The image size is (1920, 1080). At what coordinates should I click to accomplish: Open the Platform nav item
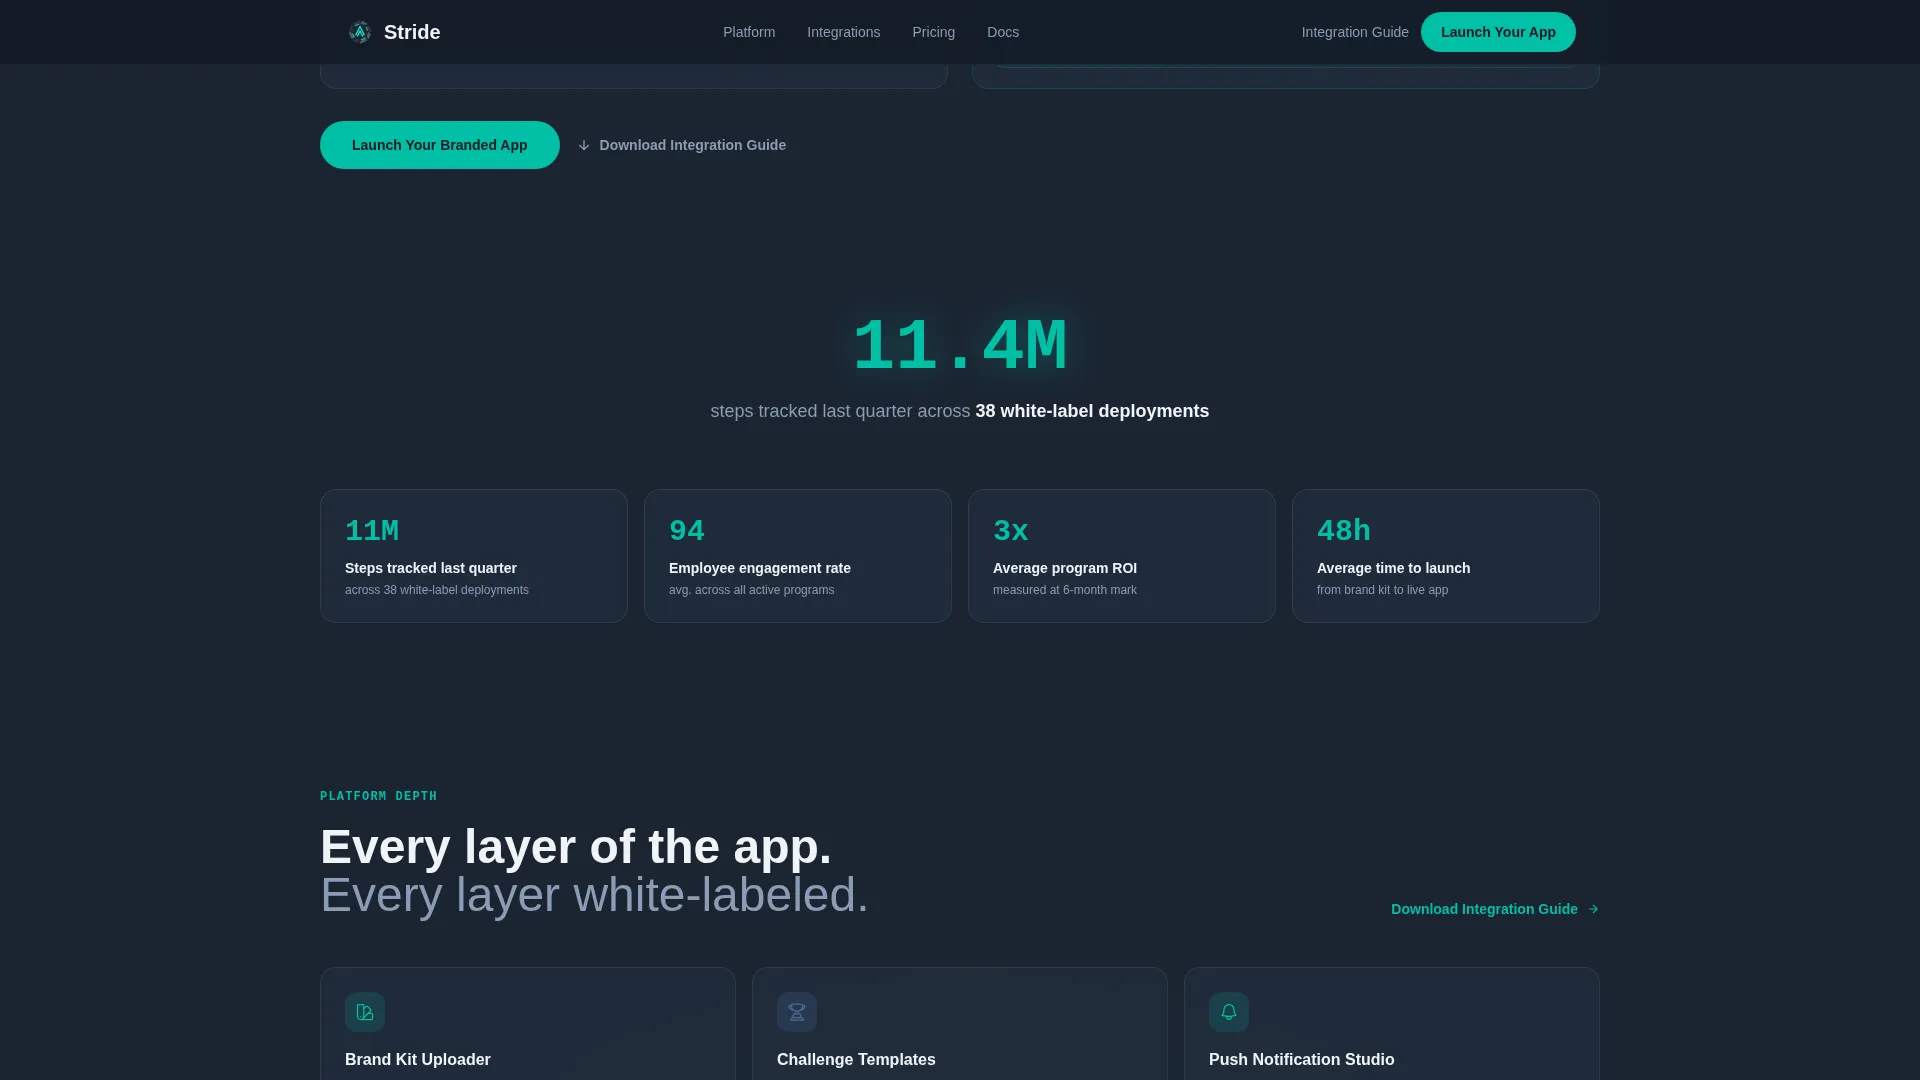tap(749, 32)
